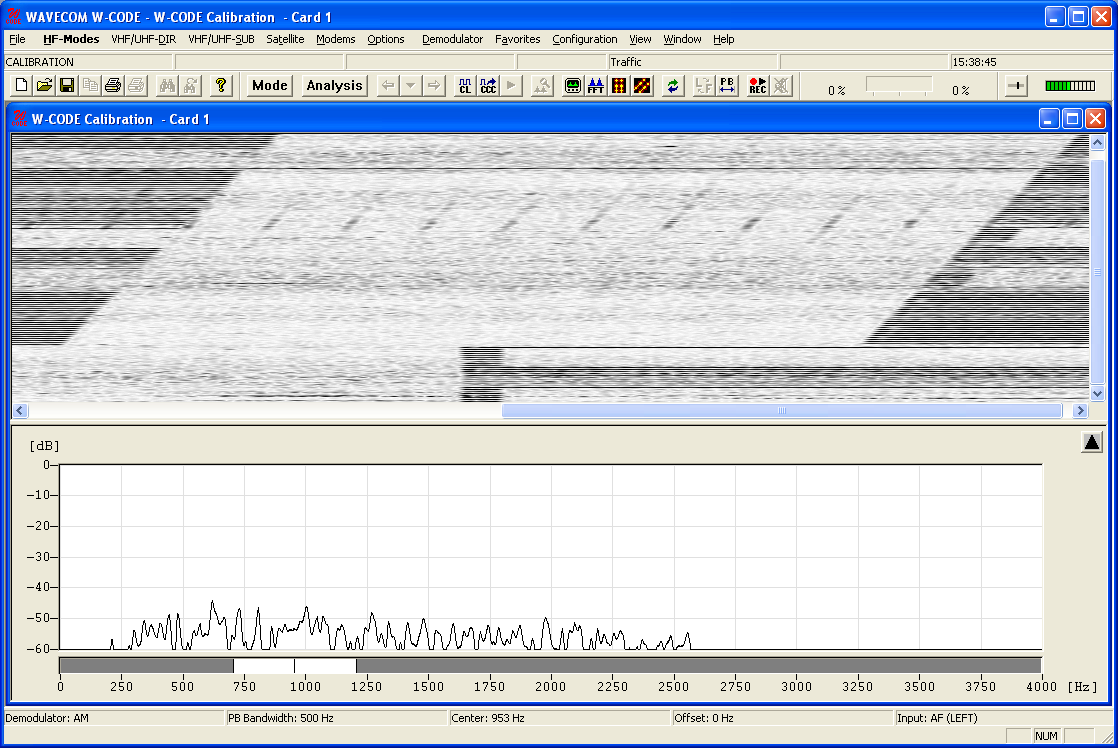Click the CL toolbar icon
This screenshot has width=1118, height=748.
tap(465, 86)
